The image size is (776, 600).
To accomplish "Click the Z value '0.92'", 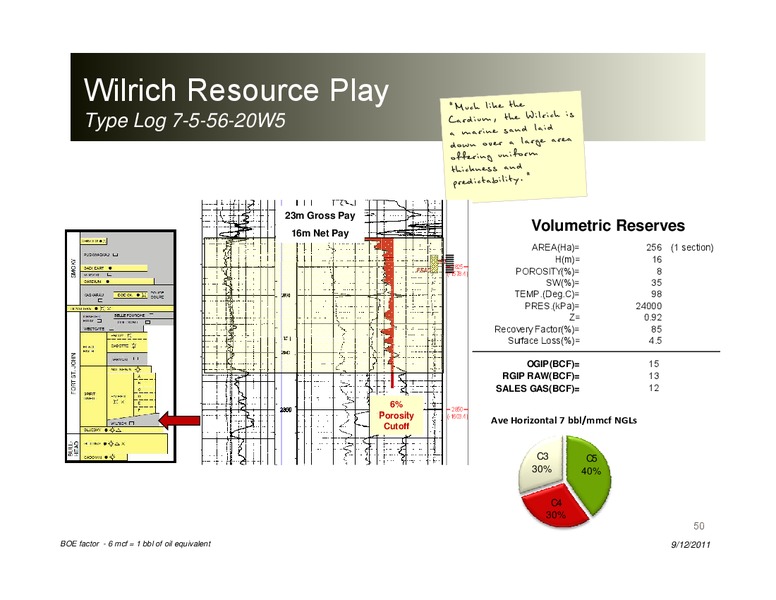I will click(653, 317).
